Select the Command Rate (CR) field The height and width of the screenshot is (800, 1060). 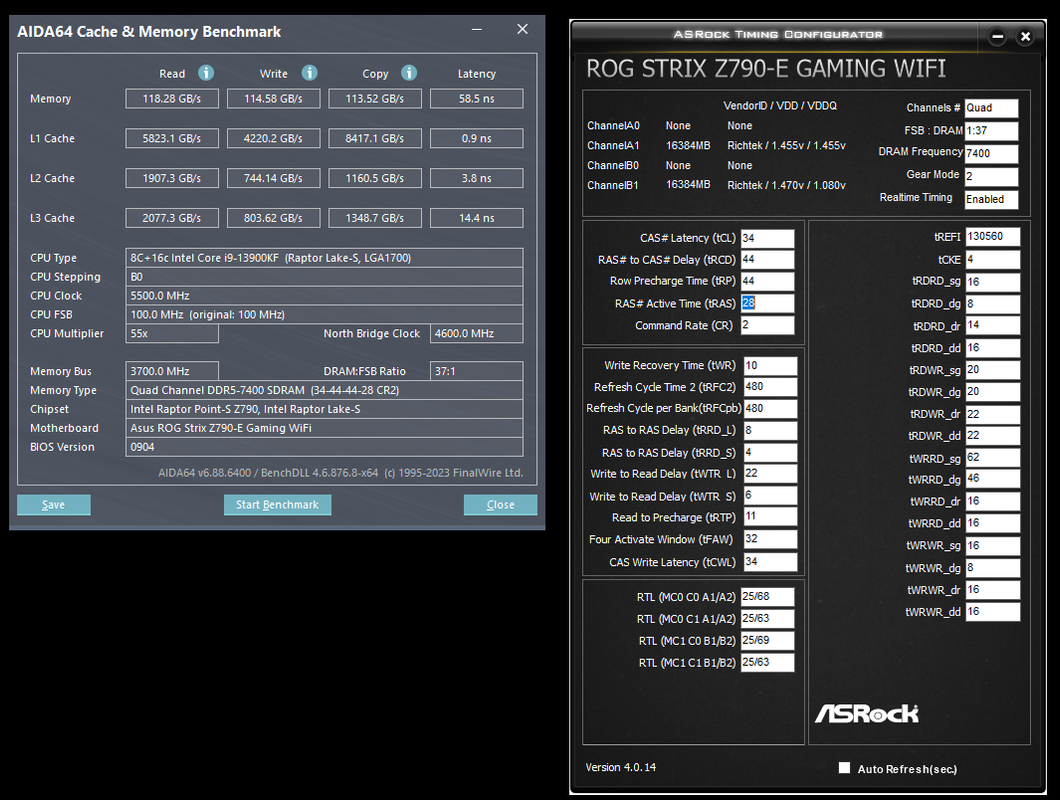point(767,325)
